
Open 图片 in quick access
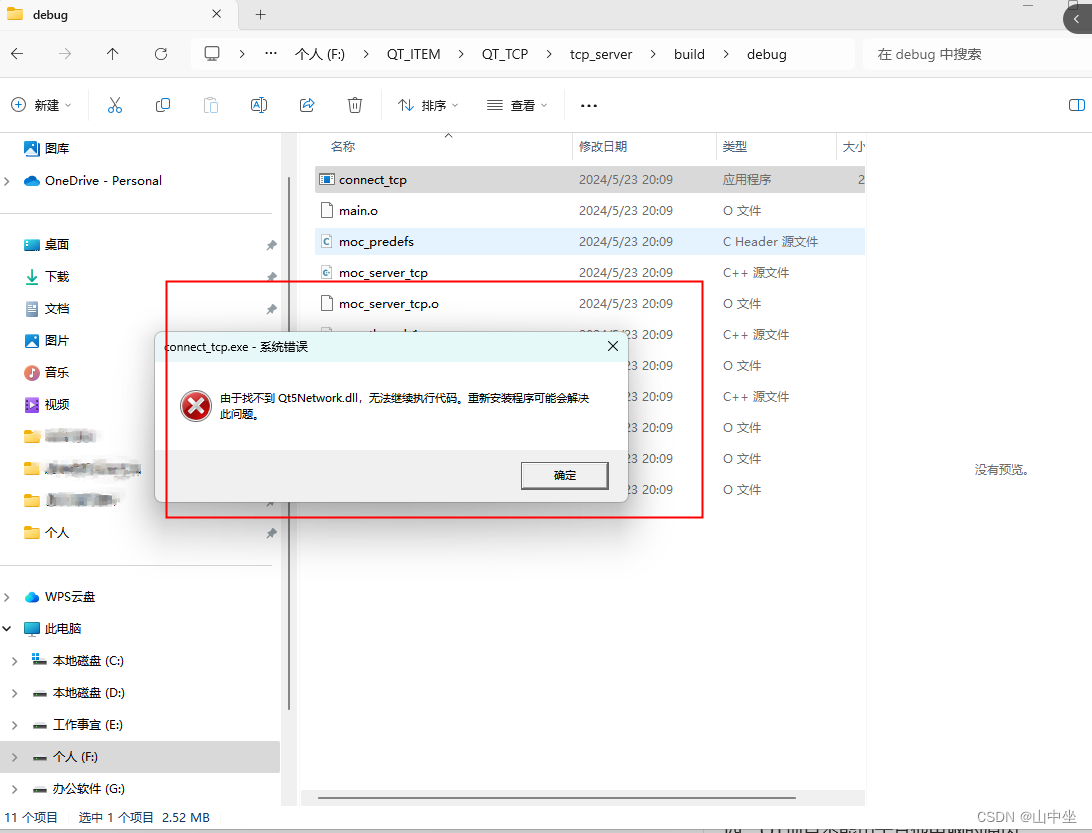(47, 341)
